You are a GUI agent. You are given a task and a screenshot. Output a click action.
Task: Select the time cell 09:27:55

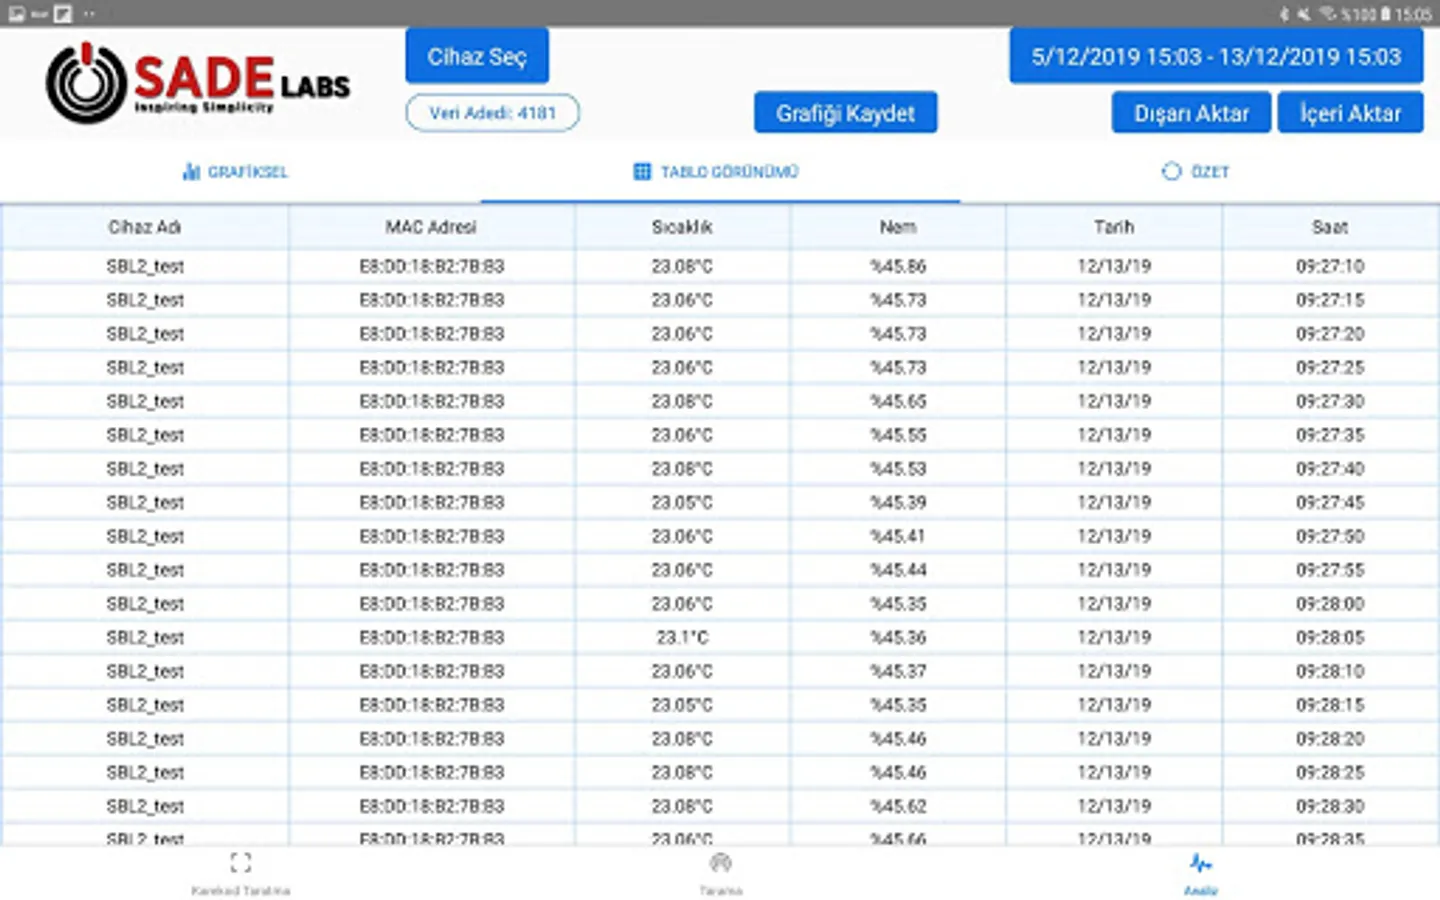(x=1330, y=570)
